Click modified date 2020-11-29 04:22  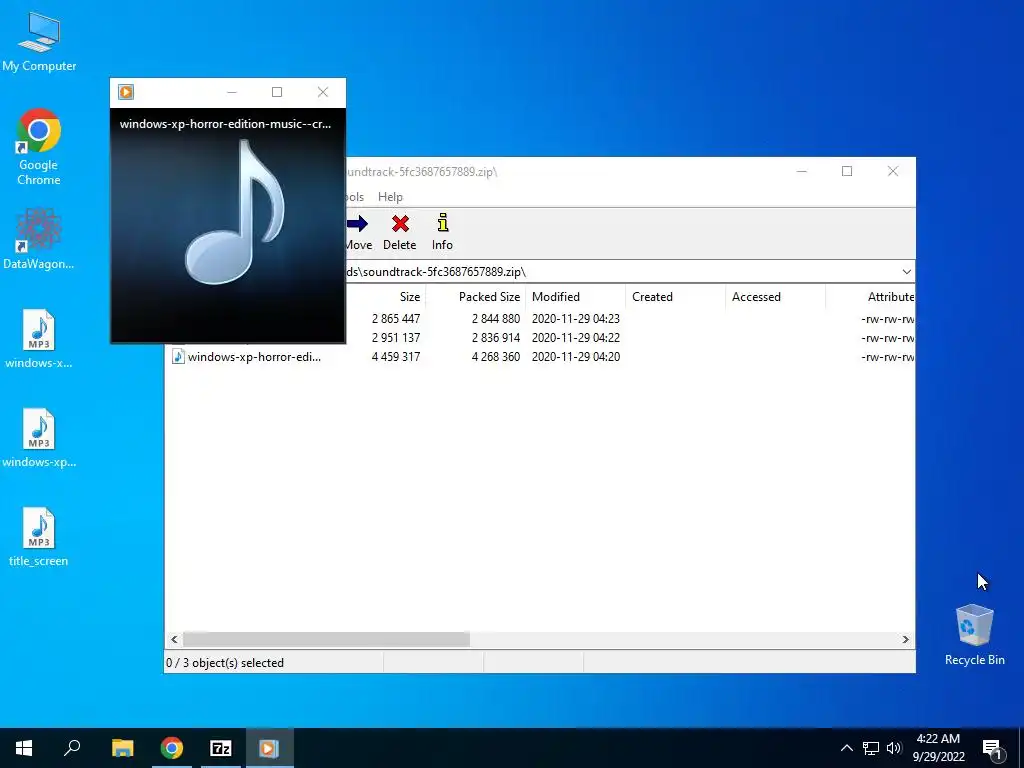coord(575,338)
